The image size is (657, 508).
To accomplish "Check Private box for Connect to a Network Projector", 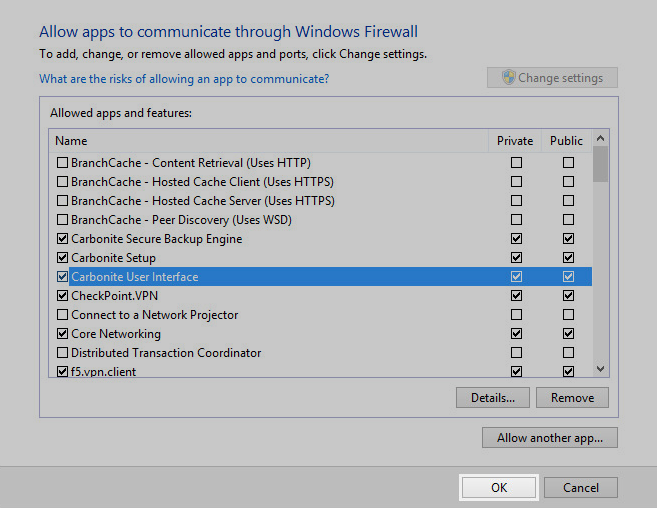I will 516,315.
